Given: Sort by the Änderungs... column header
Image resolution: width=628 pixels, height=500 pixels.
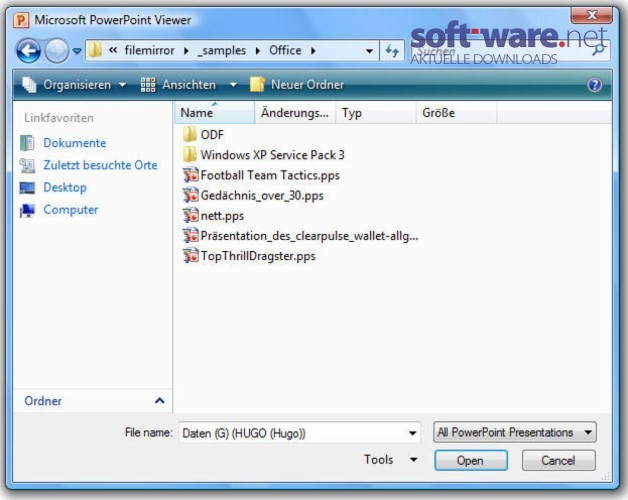Looking at the screenshot, I should pyautogui.click(x=295, y=113).
